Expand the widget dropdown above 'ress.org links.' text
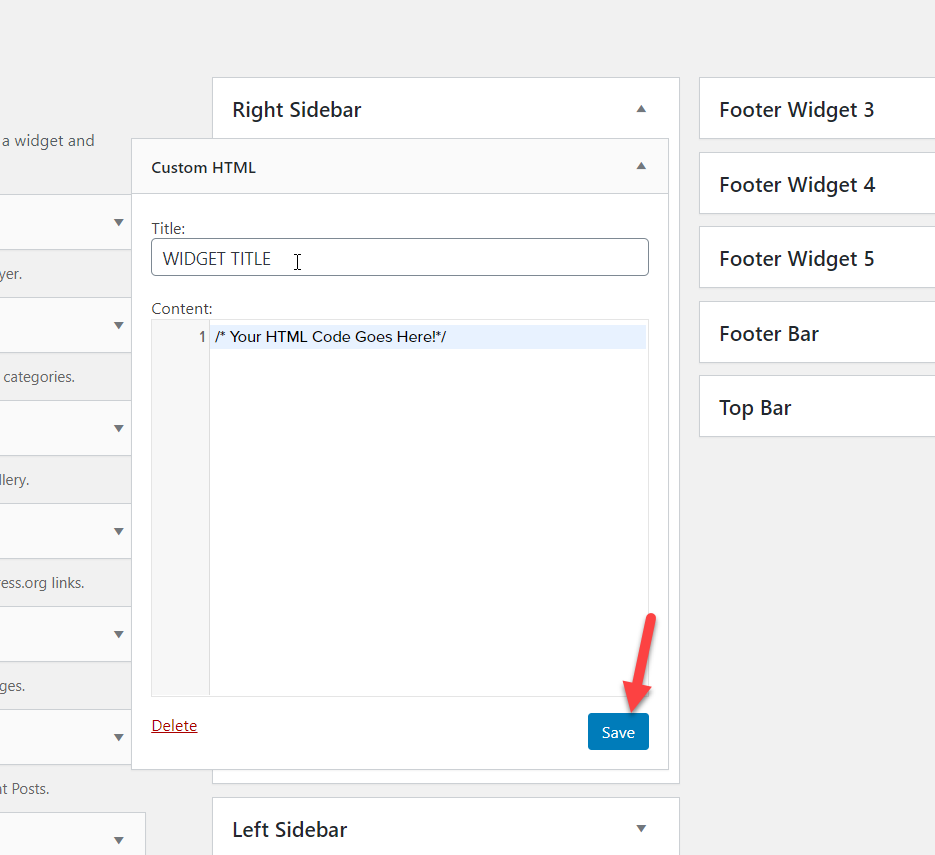Screen dimensions: 935x855 (119, 531)
